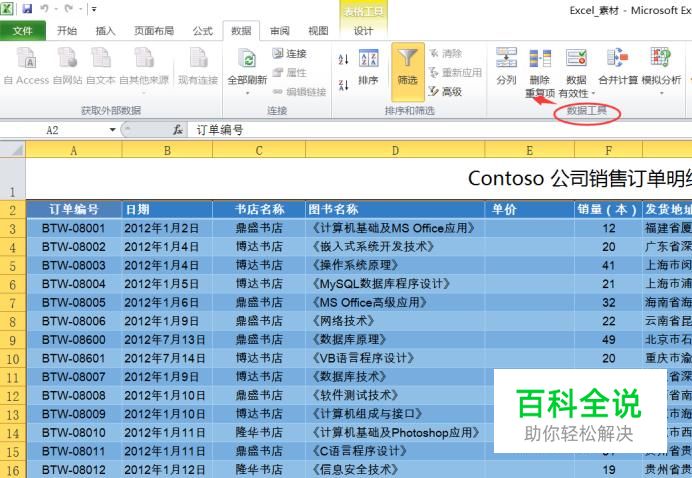Click cell 隆华书店 in row 14

259,433
